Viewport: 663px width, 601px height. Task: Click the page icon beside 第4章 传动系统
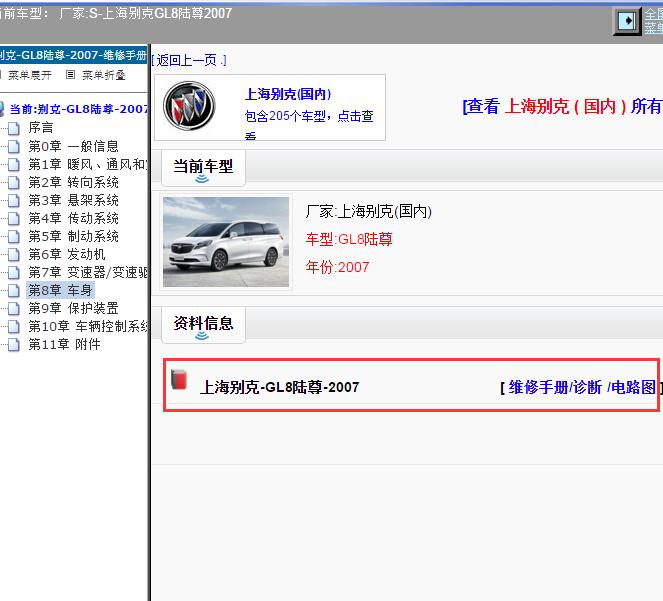point(14,218)
